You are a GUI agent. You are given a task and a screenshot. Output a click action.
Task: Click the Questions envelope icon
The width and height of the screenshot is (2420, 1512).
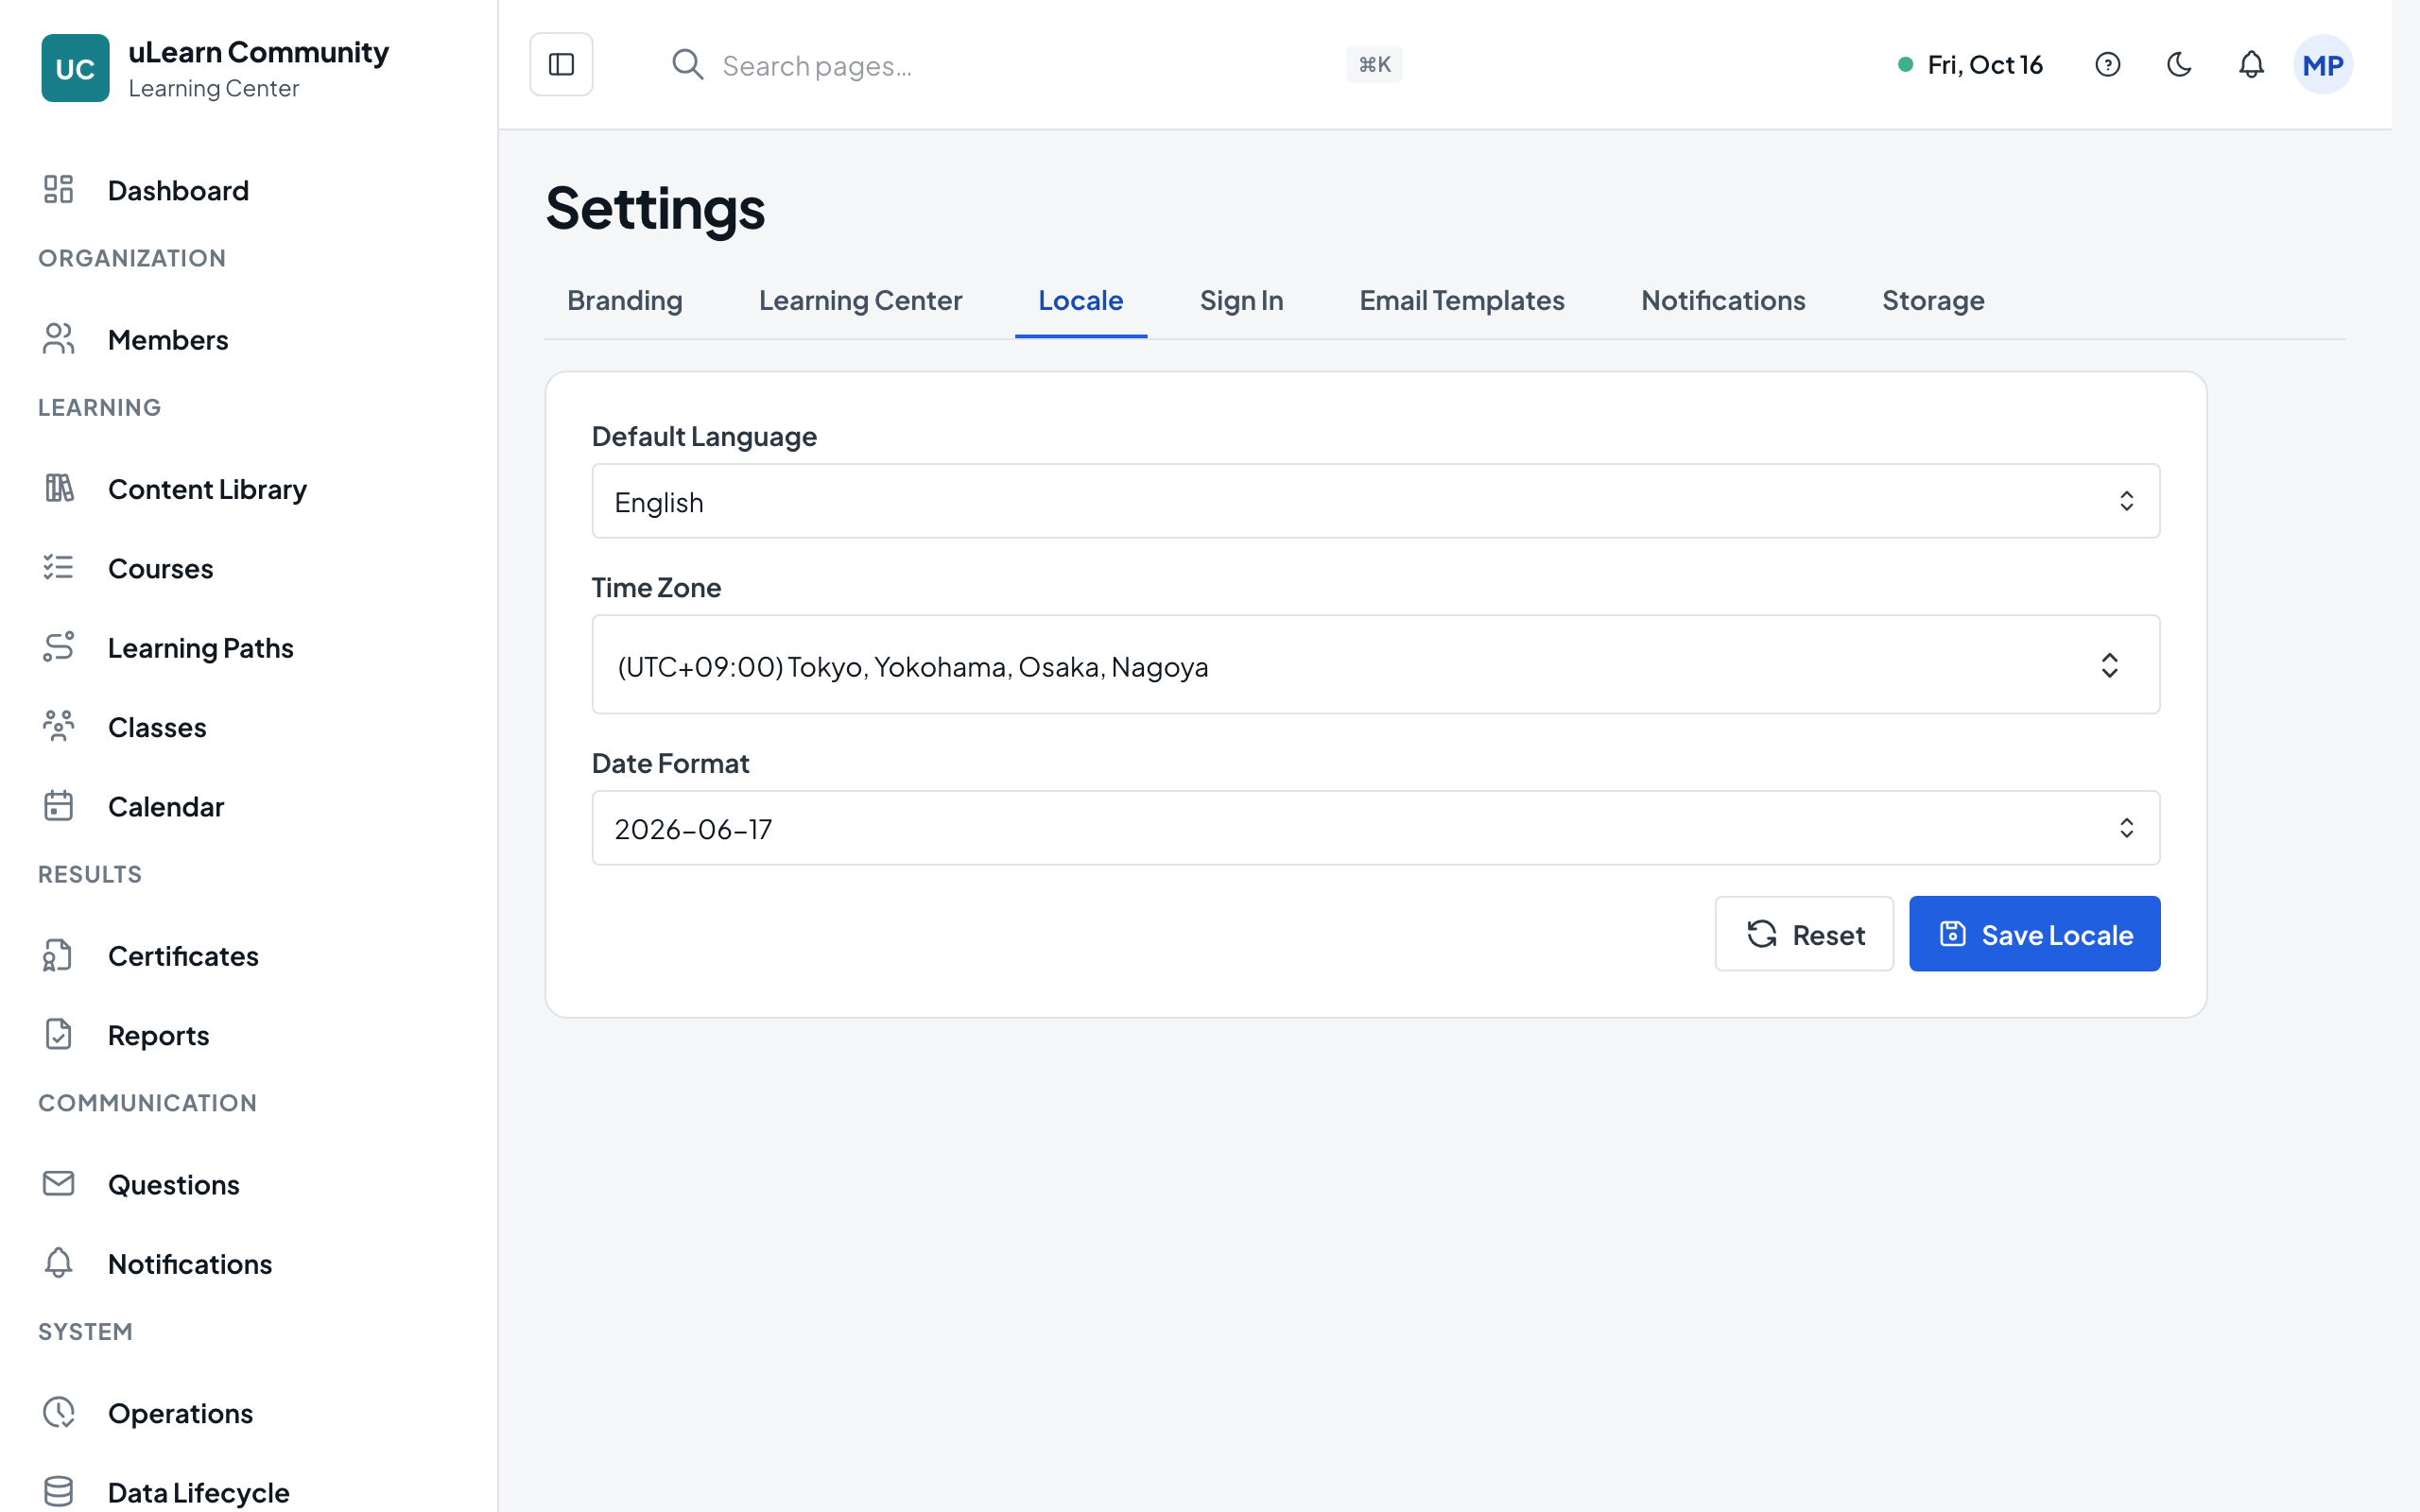click(59, 1184)
